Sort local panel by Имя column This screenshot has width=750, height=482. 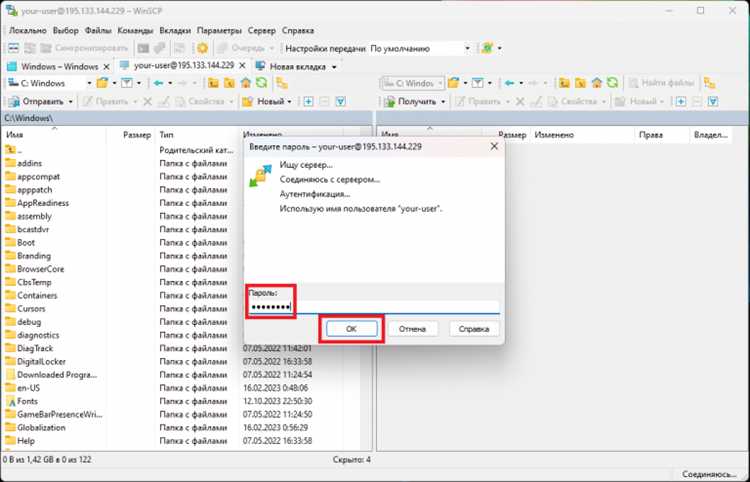(55, 135)
